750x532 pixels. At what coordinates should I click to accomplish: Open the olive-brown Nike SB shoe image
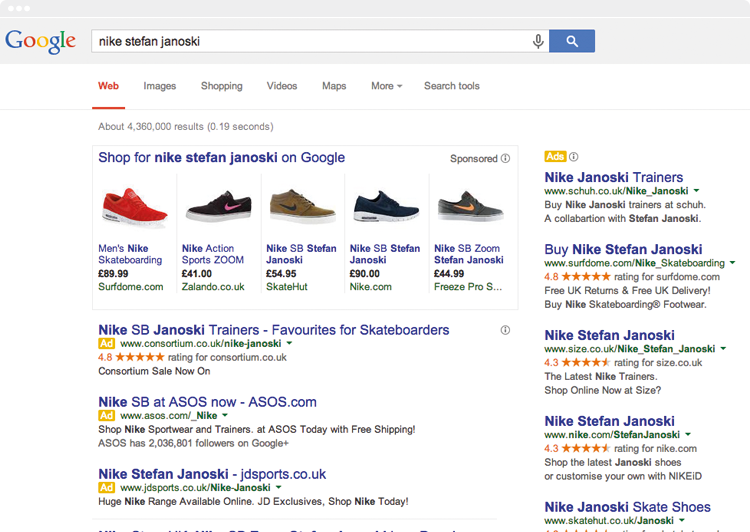[x=303, y=207]
